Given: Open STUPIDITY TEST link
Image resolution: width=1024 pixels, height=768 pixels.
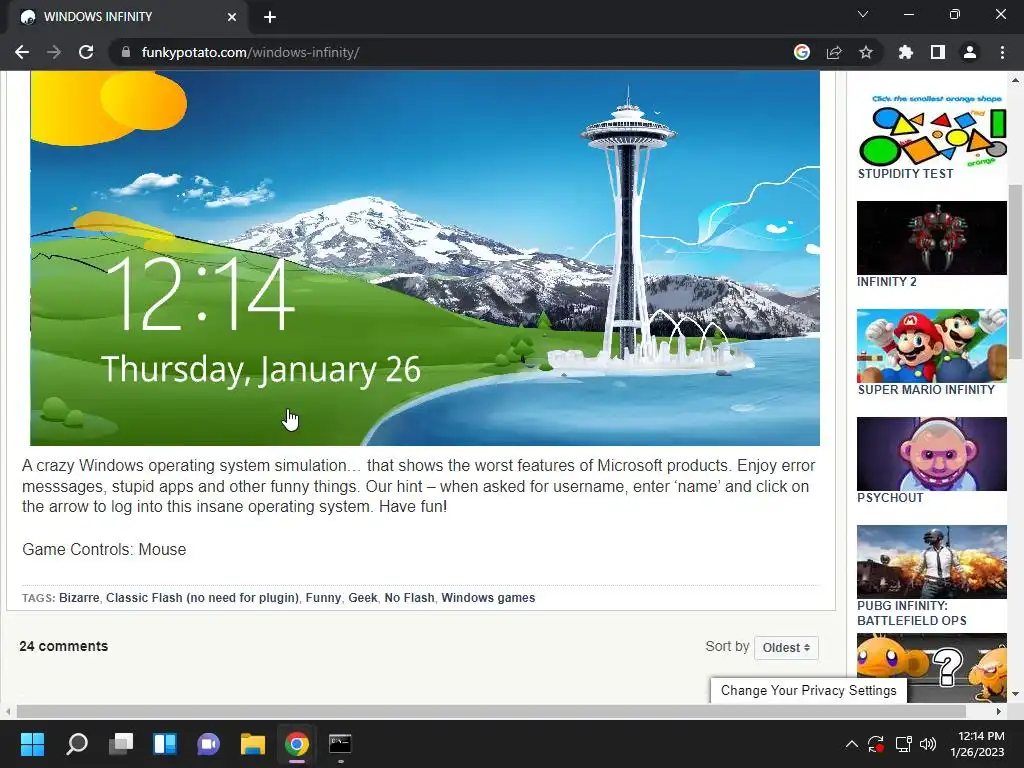Looking at the screenshot, I should tap(905, 174).
